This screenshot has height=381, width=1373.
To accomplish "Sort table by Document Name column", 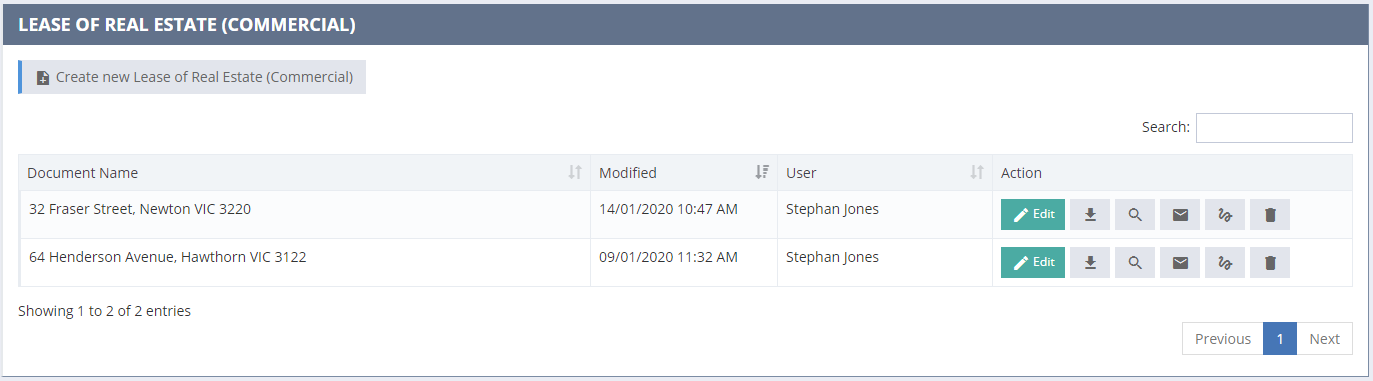I will [x=305, y=173].
